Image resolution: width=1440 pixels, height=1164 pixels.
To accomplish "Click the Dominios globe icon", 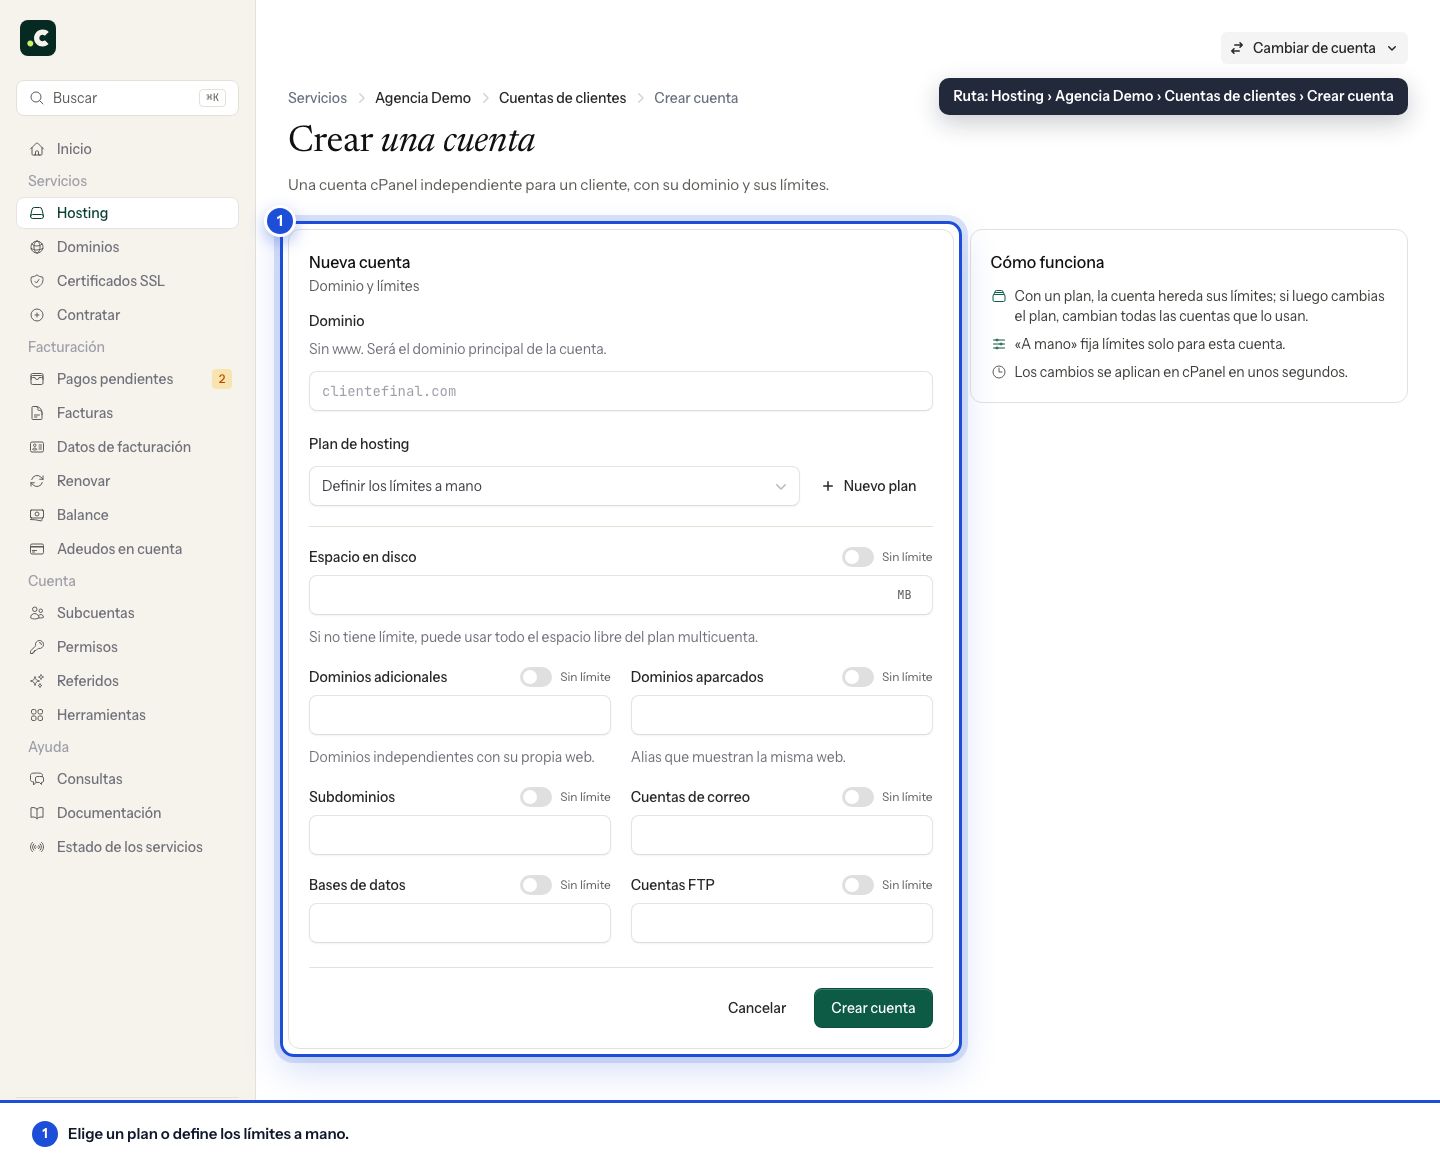I will pos(37,247).
